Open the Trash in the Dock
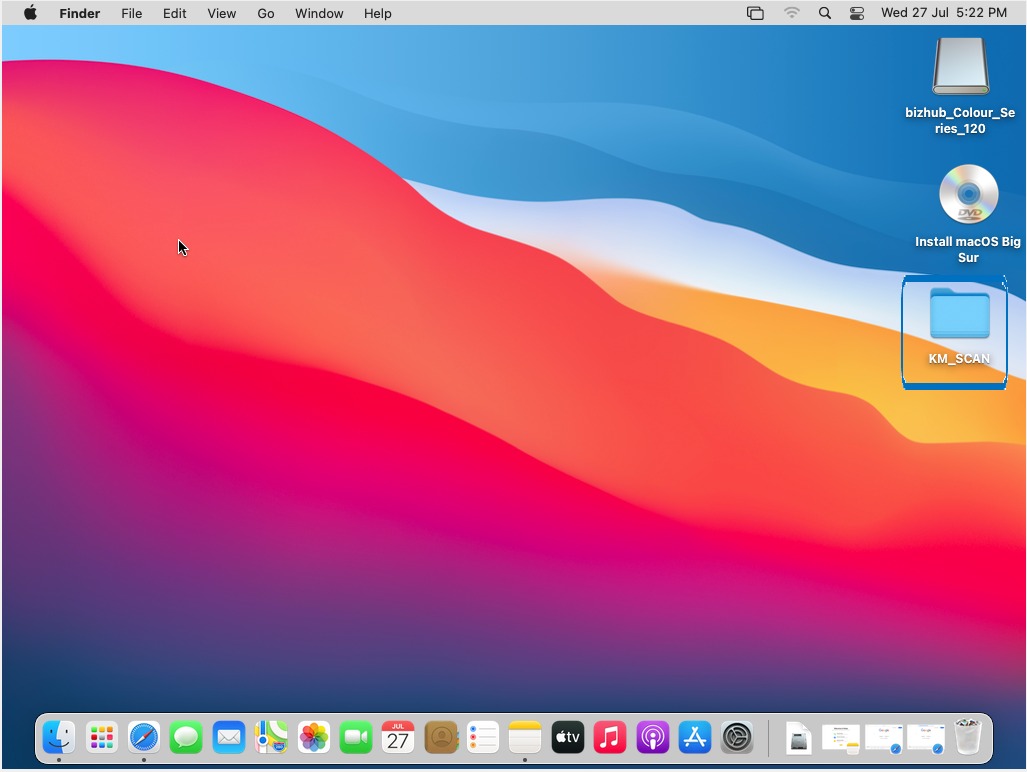Image resolution: width=1027 pixels, height=772 pixels. click(968, 738)
